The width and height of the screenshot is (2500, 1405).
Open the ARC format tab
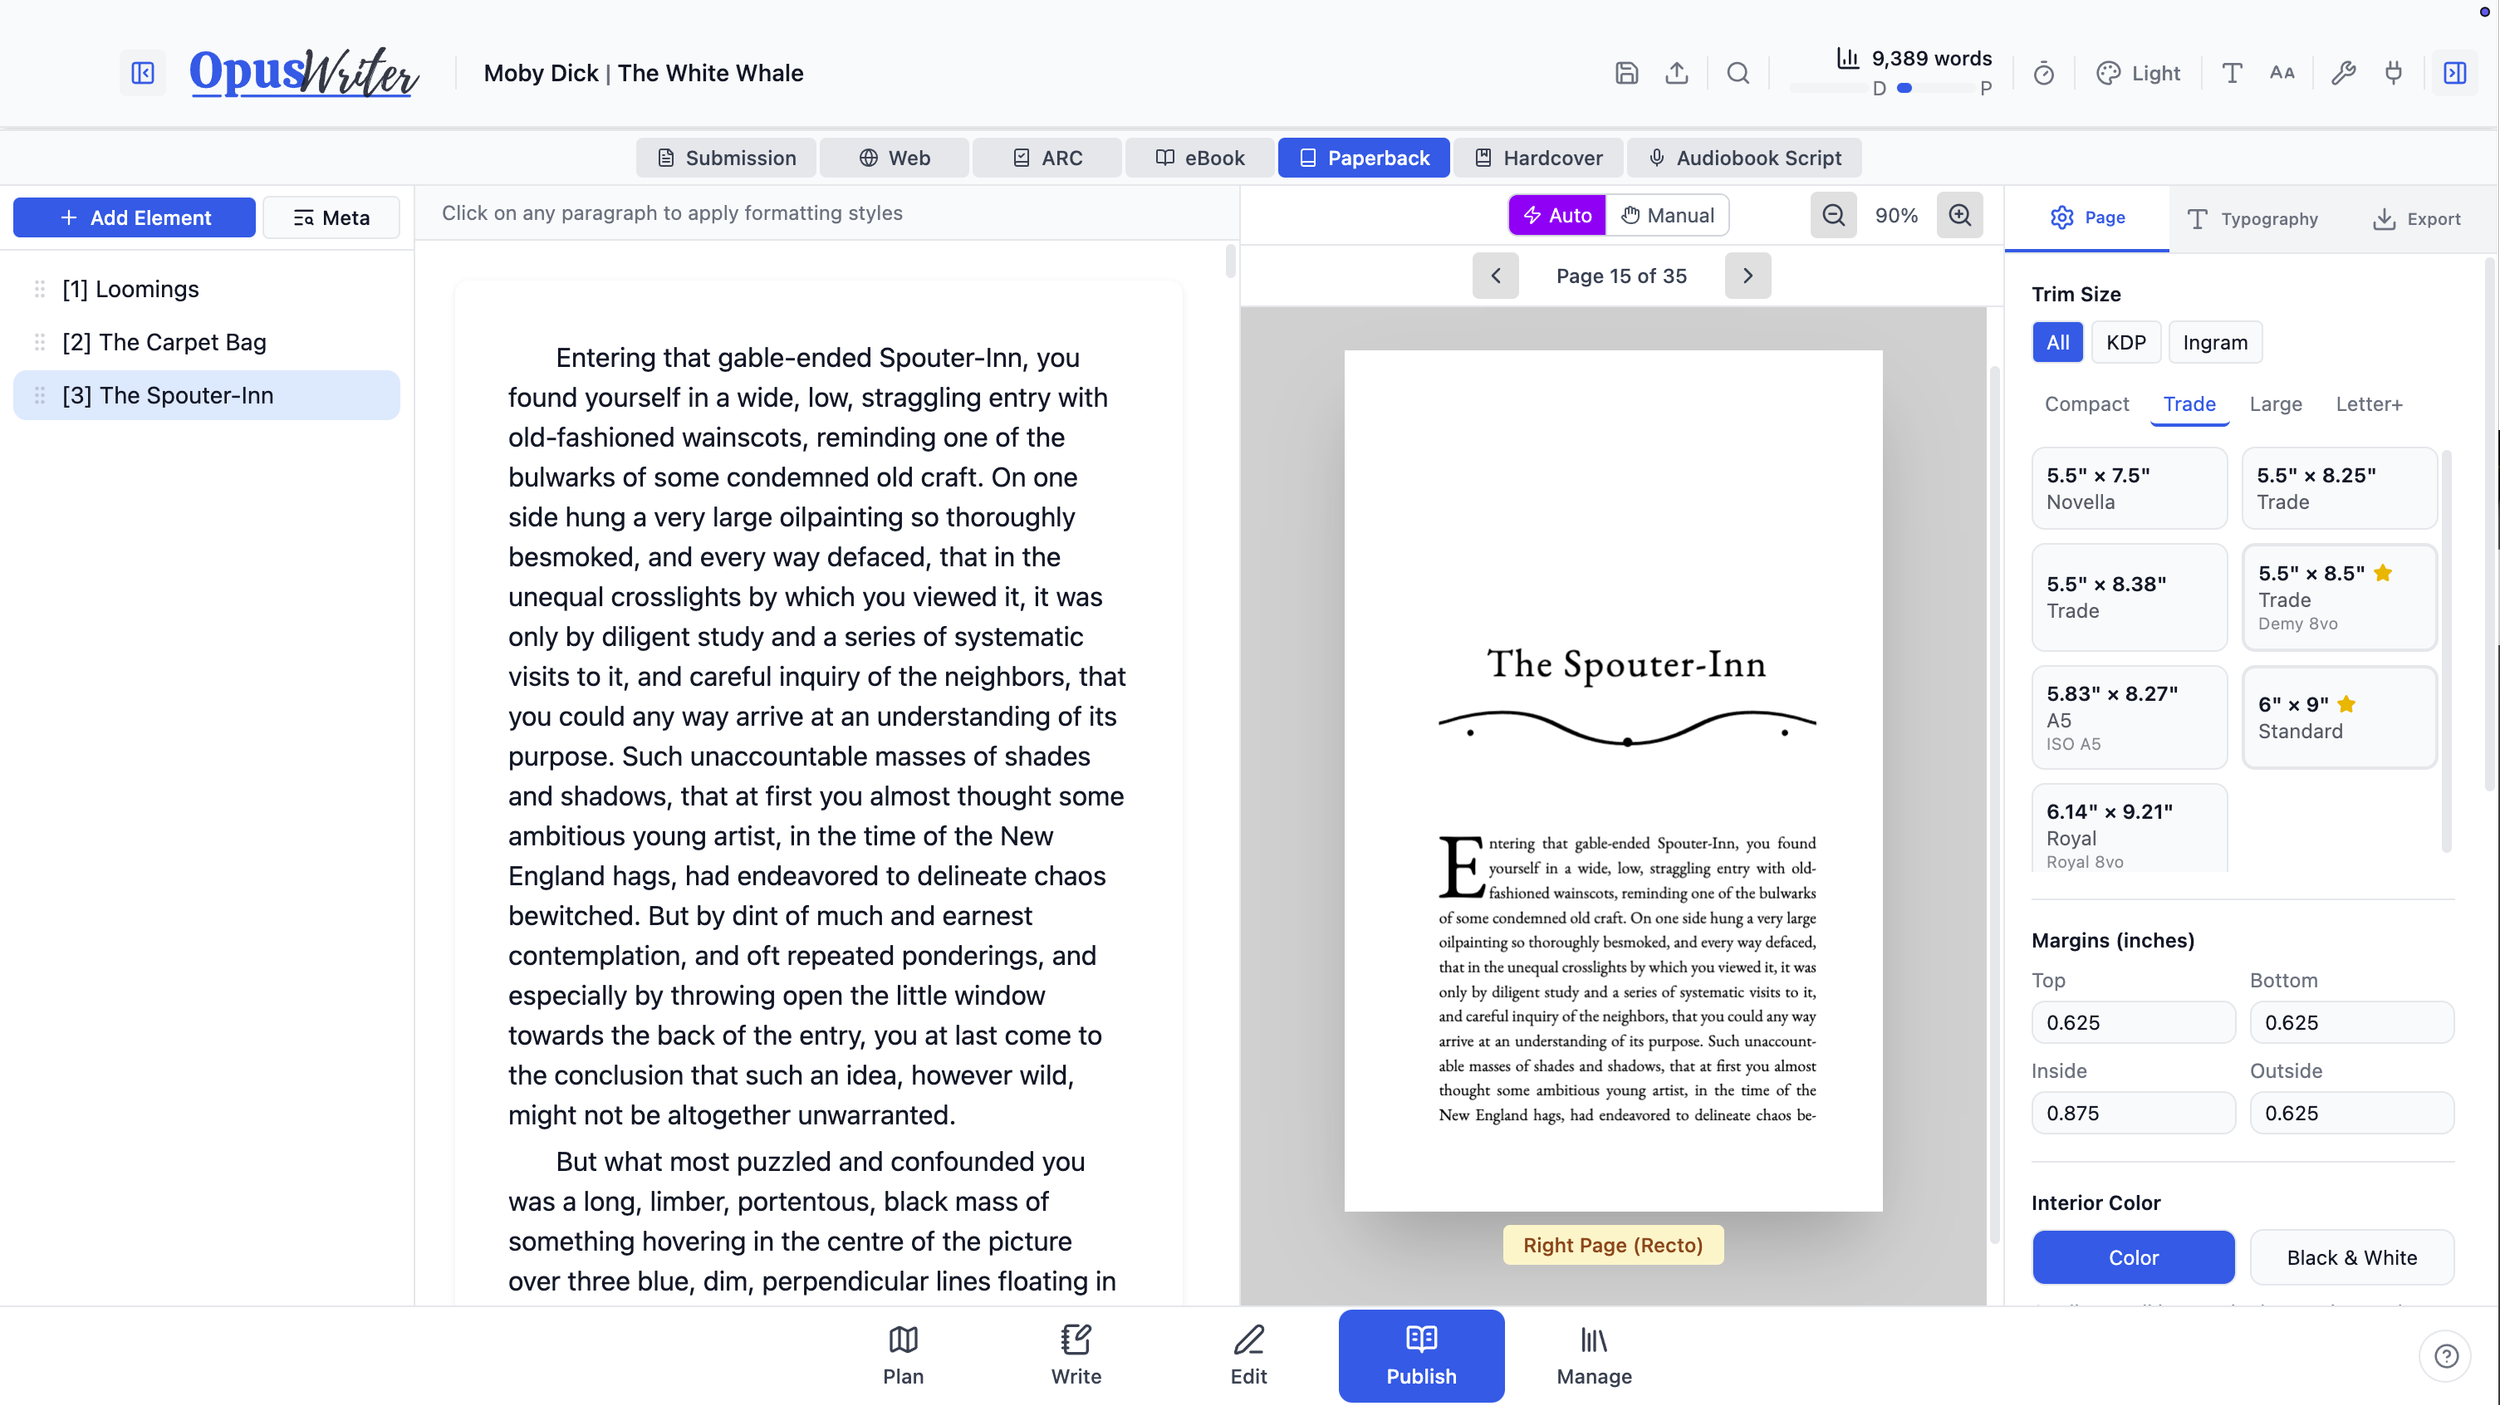[x=1047, y=158]
